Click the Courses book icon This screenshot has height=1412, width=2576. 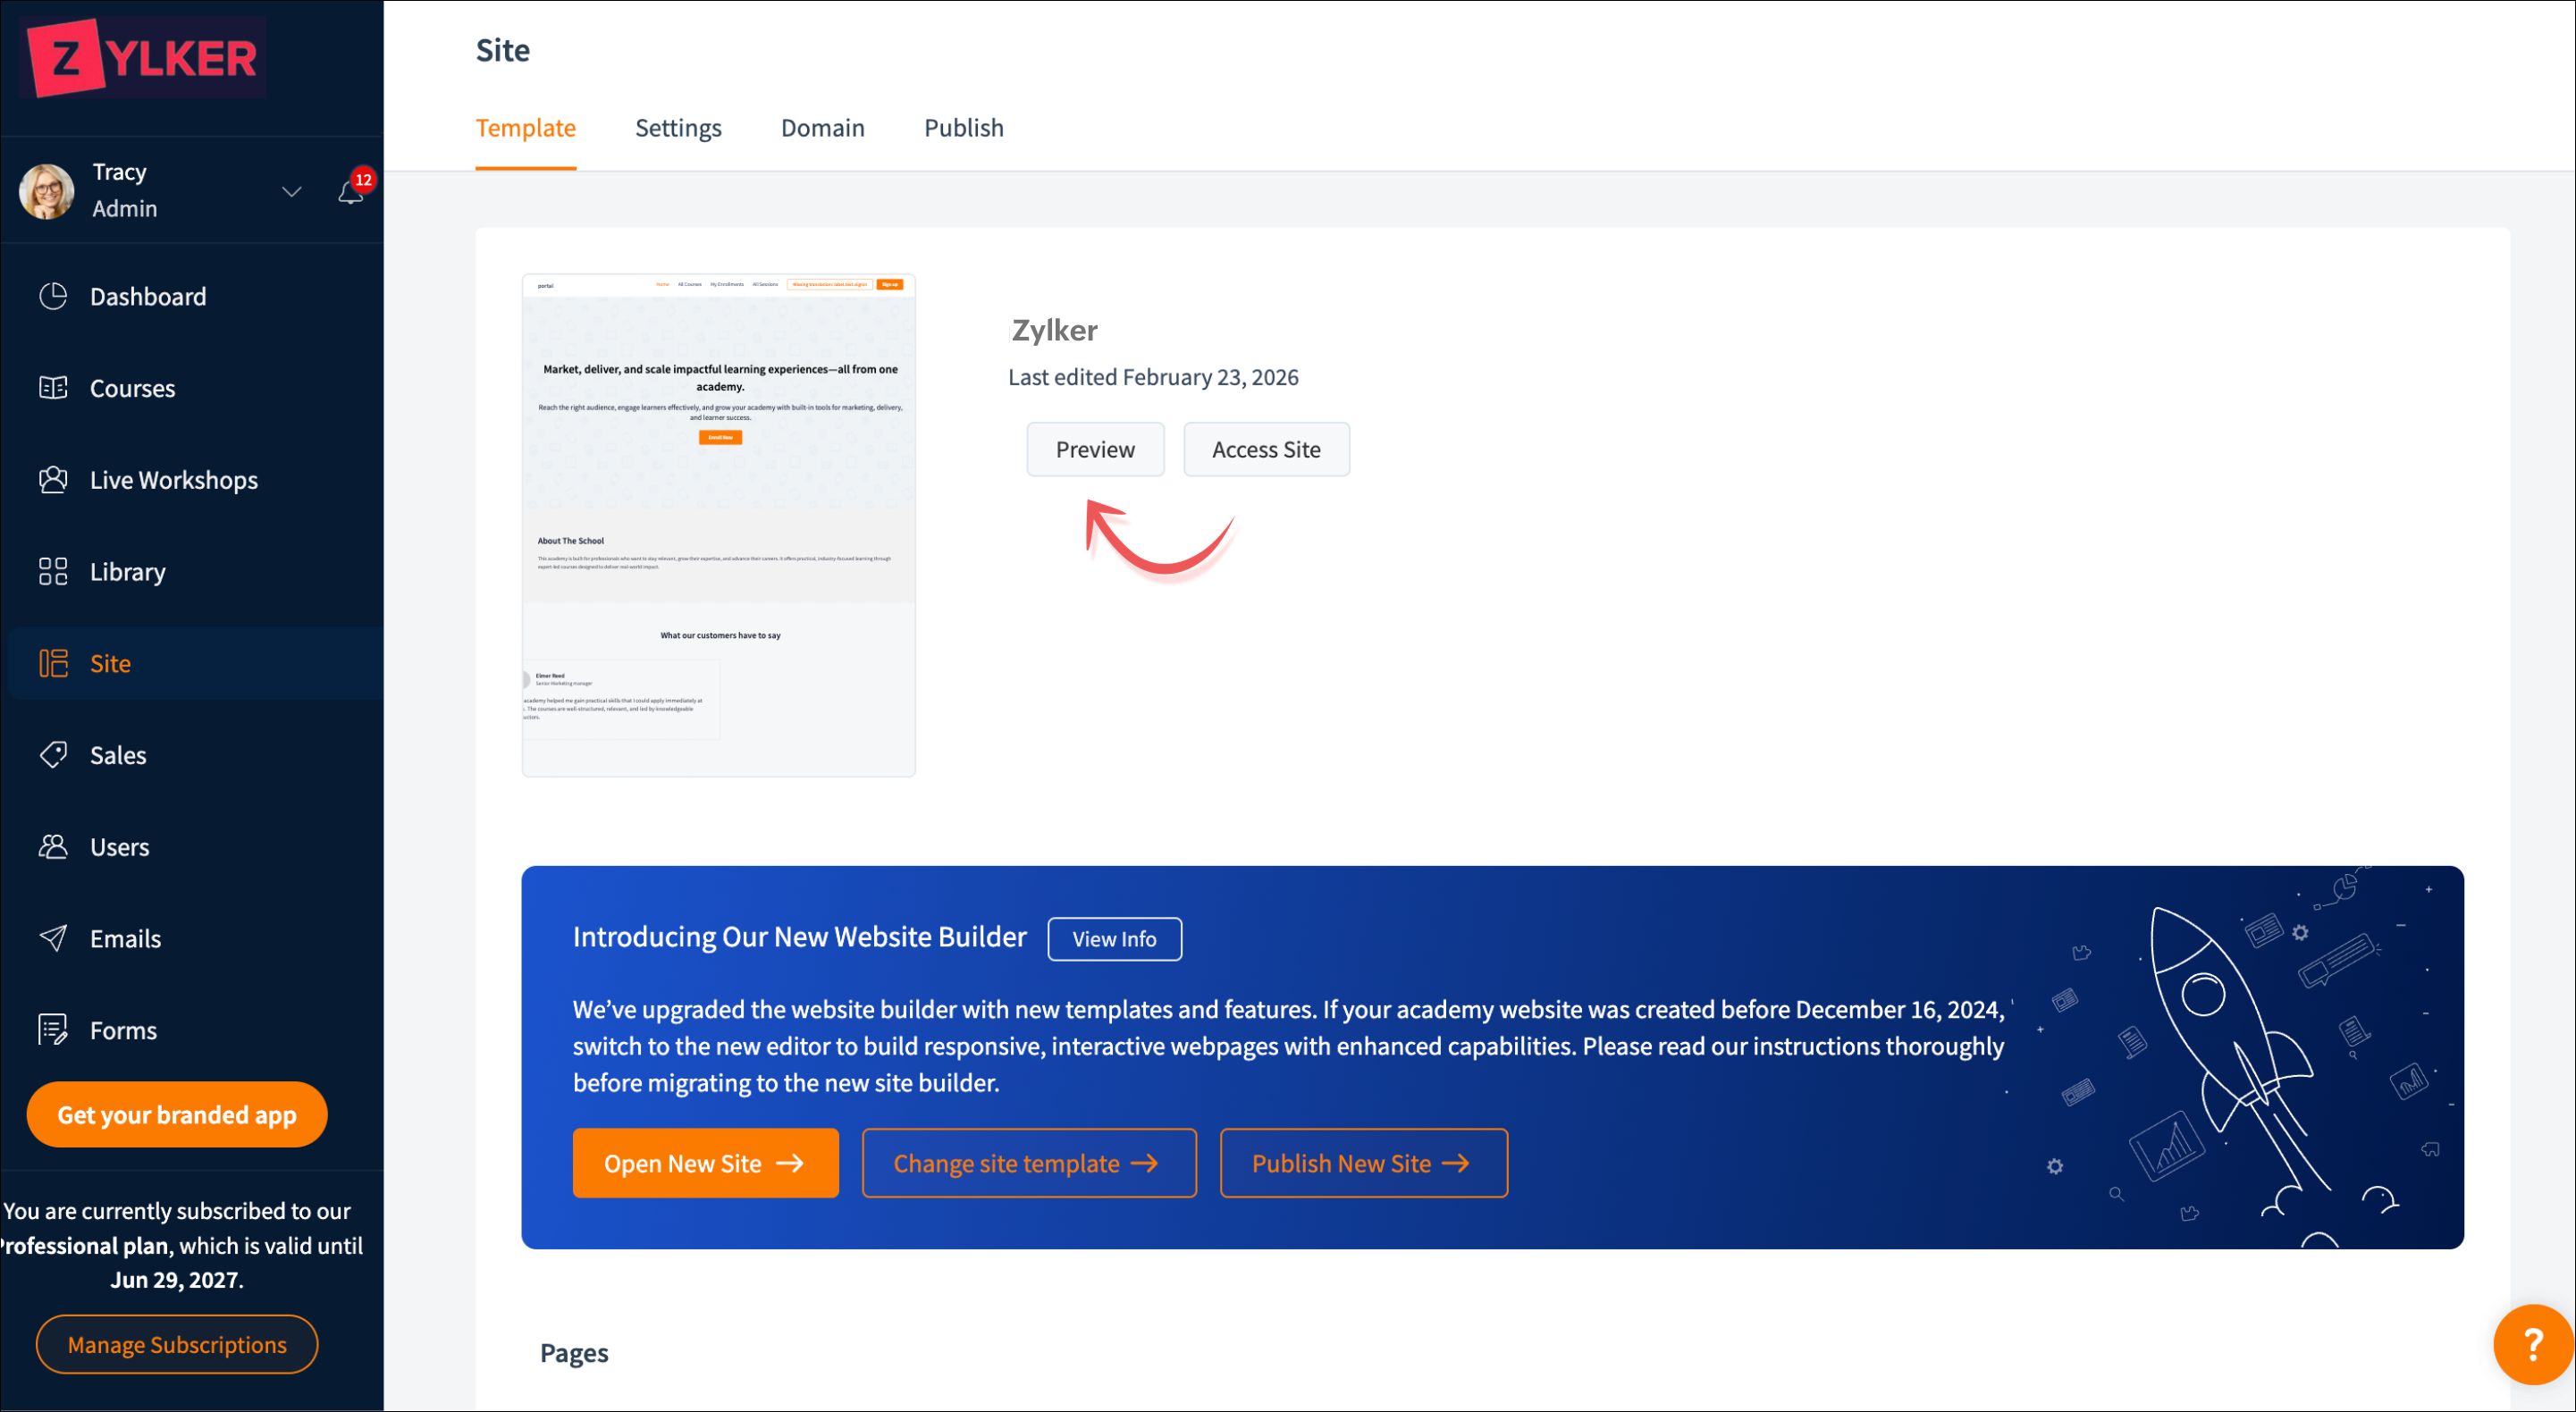(x=53, y=388)
